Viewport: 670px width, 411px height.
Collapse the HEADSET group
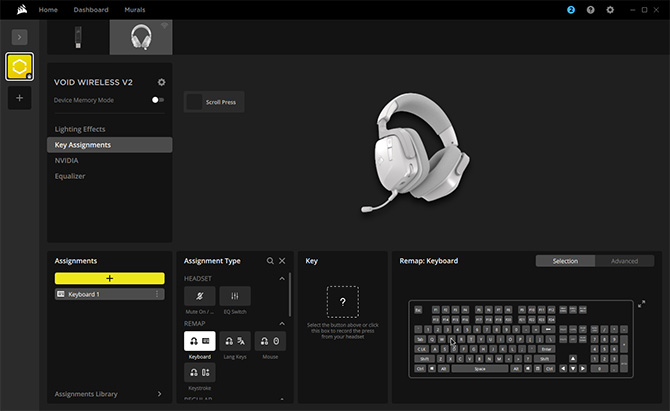(x=282, y=279)
